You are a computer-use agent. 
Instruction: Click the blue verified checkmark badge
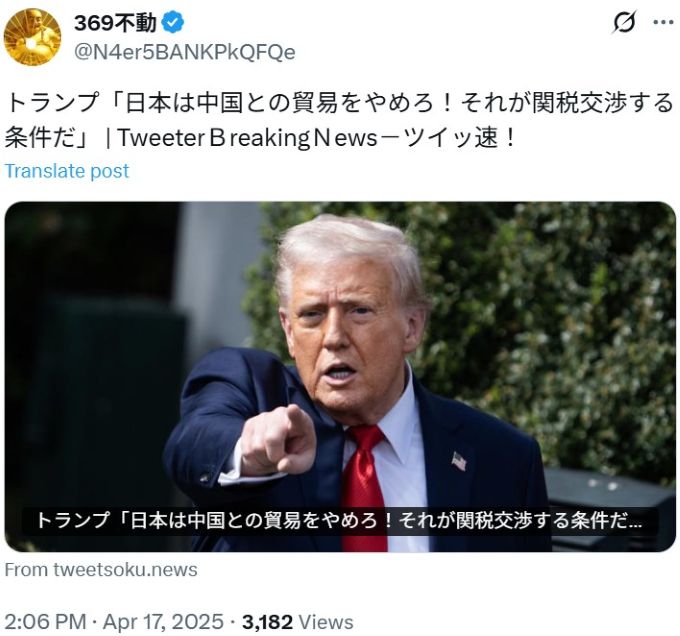pos(173,23)
